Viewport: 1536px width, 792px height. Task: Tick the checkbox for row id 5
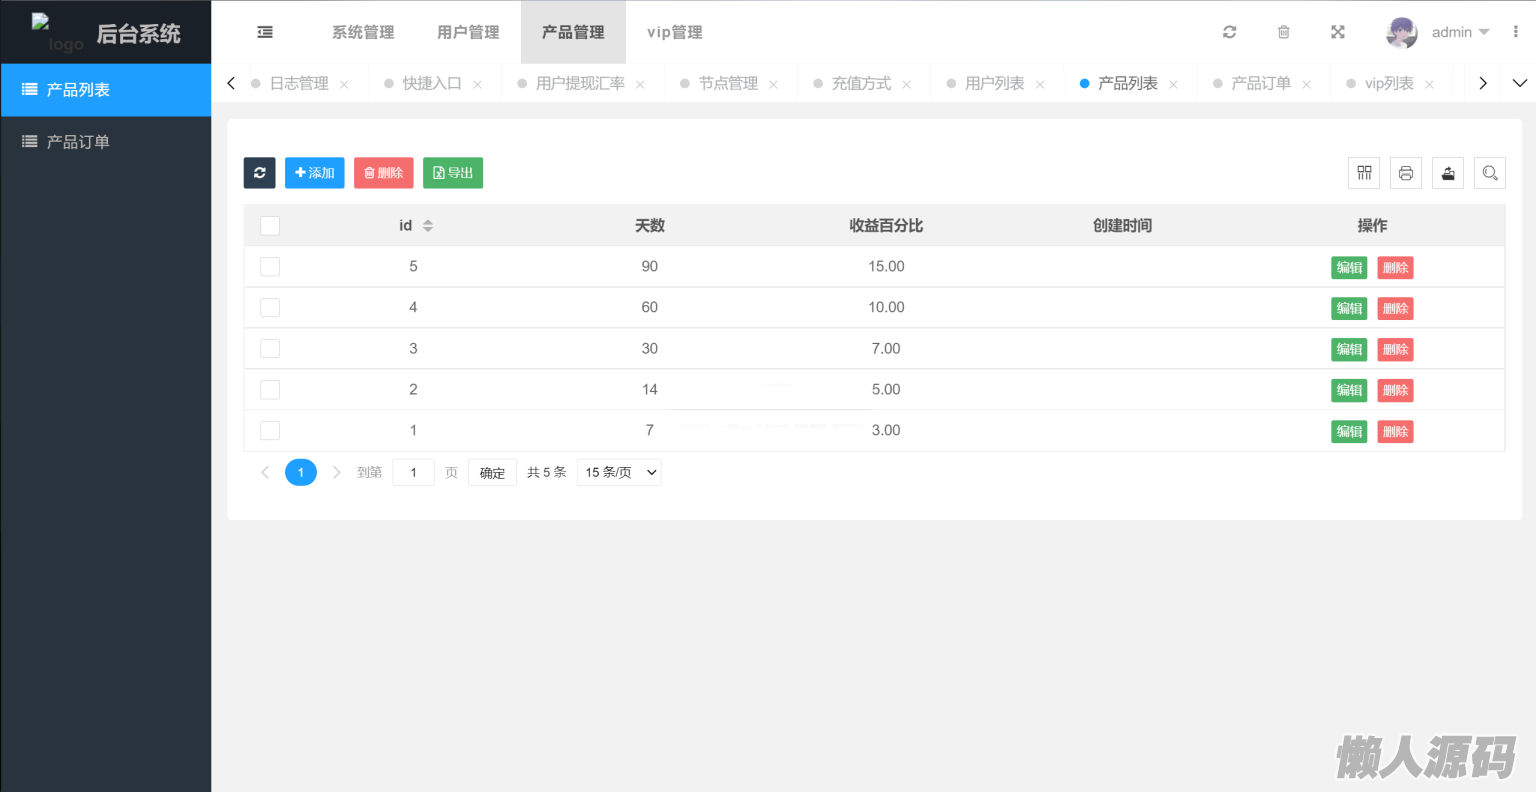pos(270,267)
